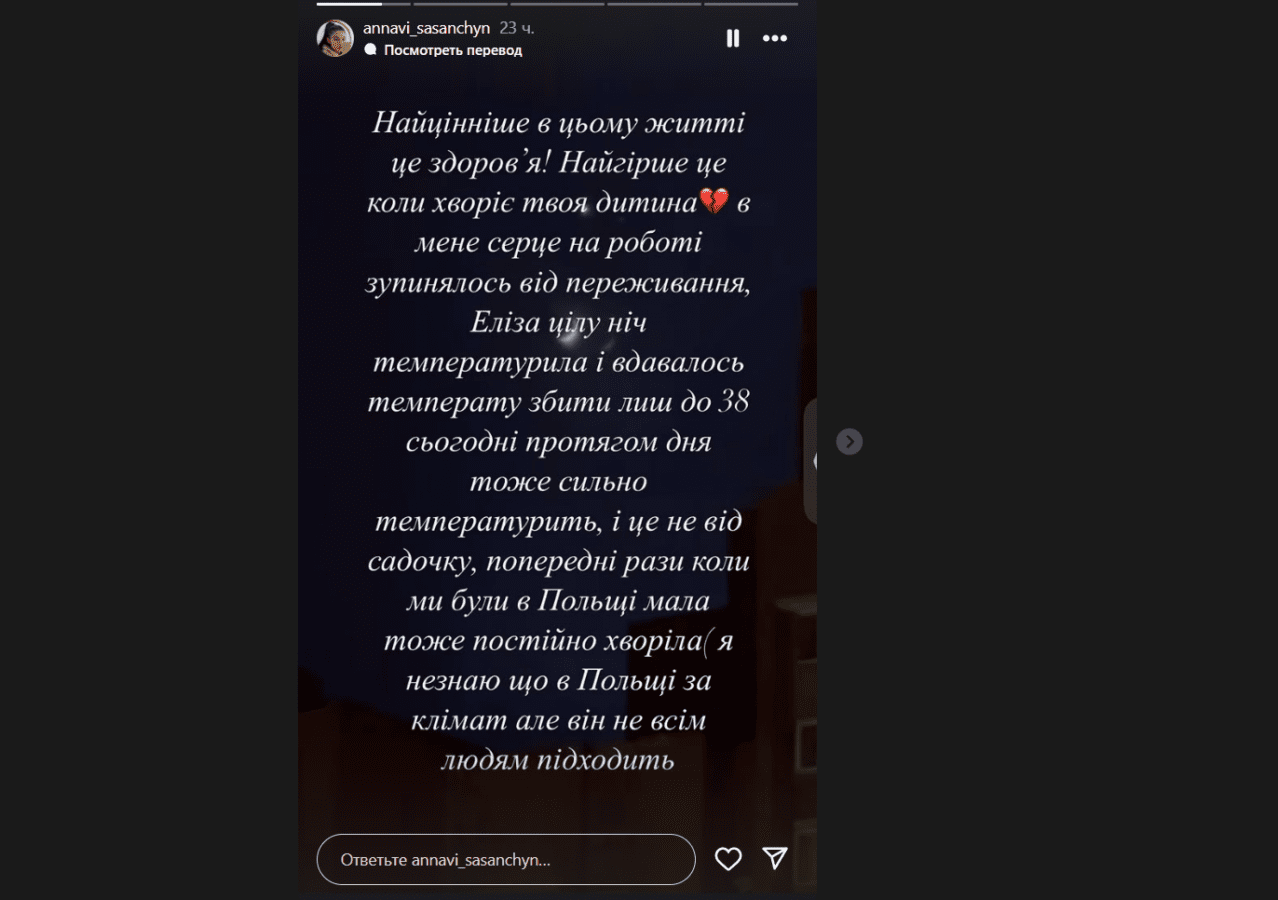Jump to the second story progress segment
This screenshot has height=900, width=1278.
(460, 4)
